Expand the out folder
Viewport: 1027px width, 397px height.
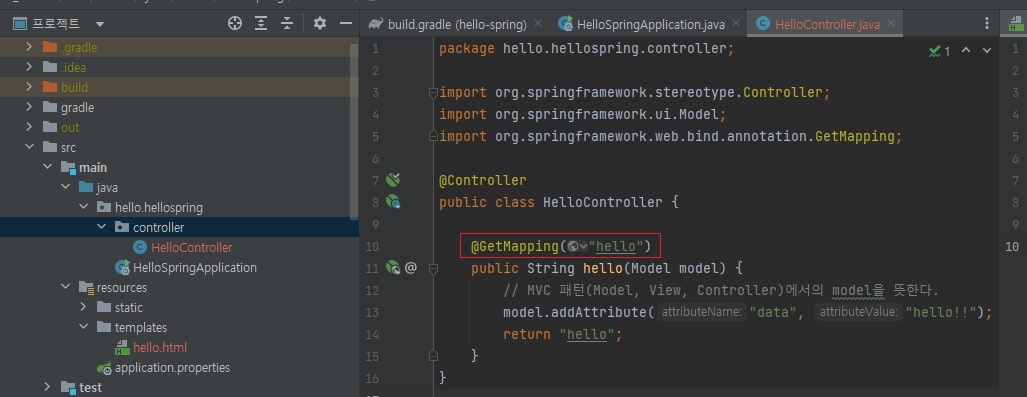(29, 127)
